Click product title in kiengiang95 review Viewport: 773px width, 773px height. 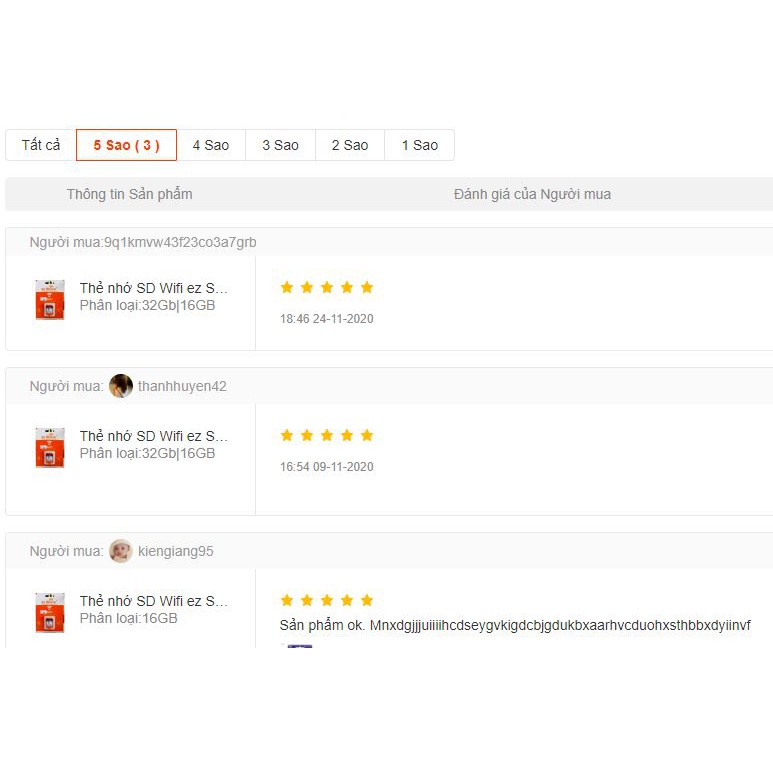(153, 601)
